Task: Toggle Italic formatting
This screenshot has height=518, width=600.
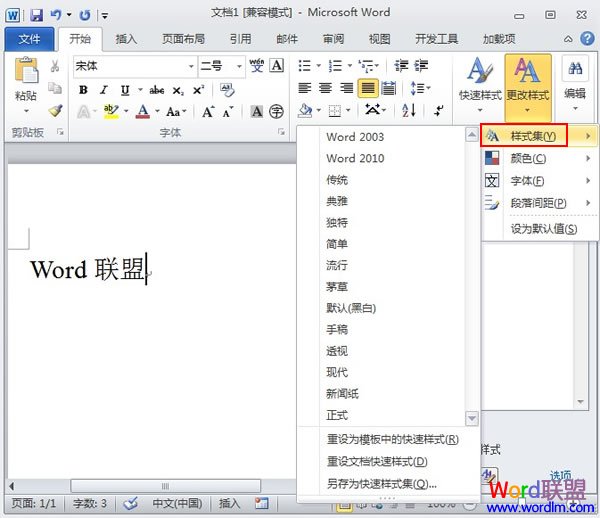Action: [x=104, y=90]
